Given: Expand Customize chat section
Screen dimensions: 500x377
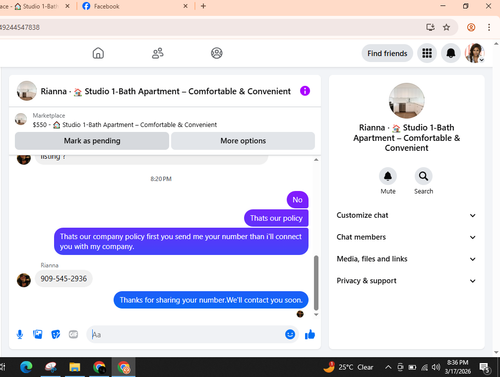Looking at the screenshot, I should click(x=406, y=215).
